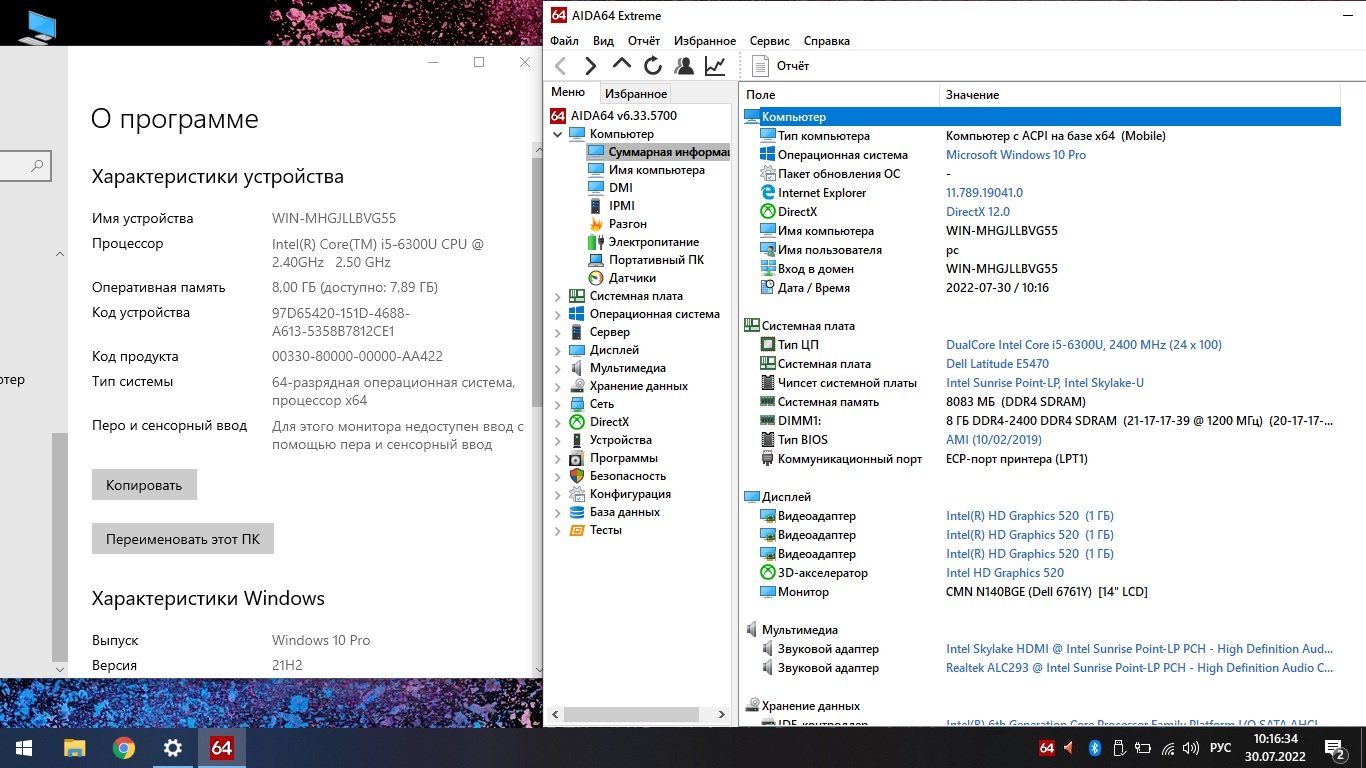Select the Электропитание tree item

644,242
